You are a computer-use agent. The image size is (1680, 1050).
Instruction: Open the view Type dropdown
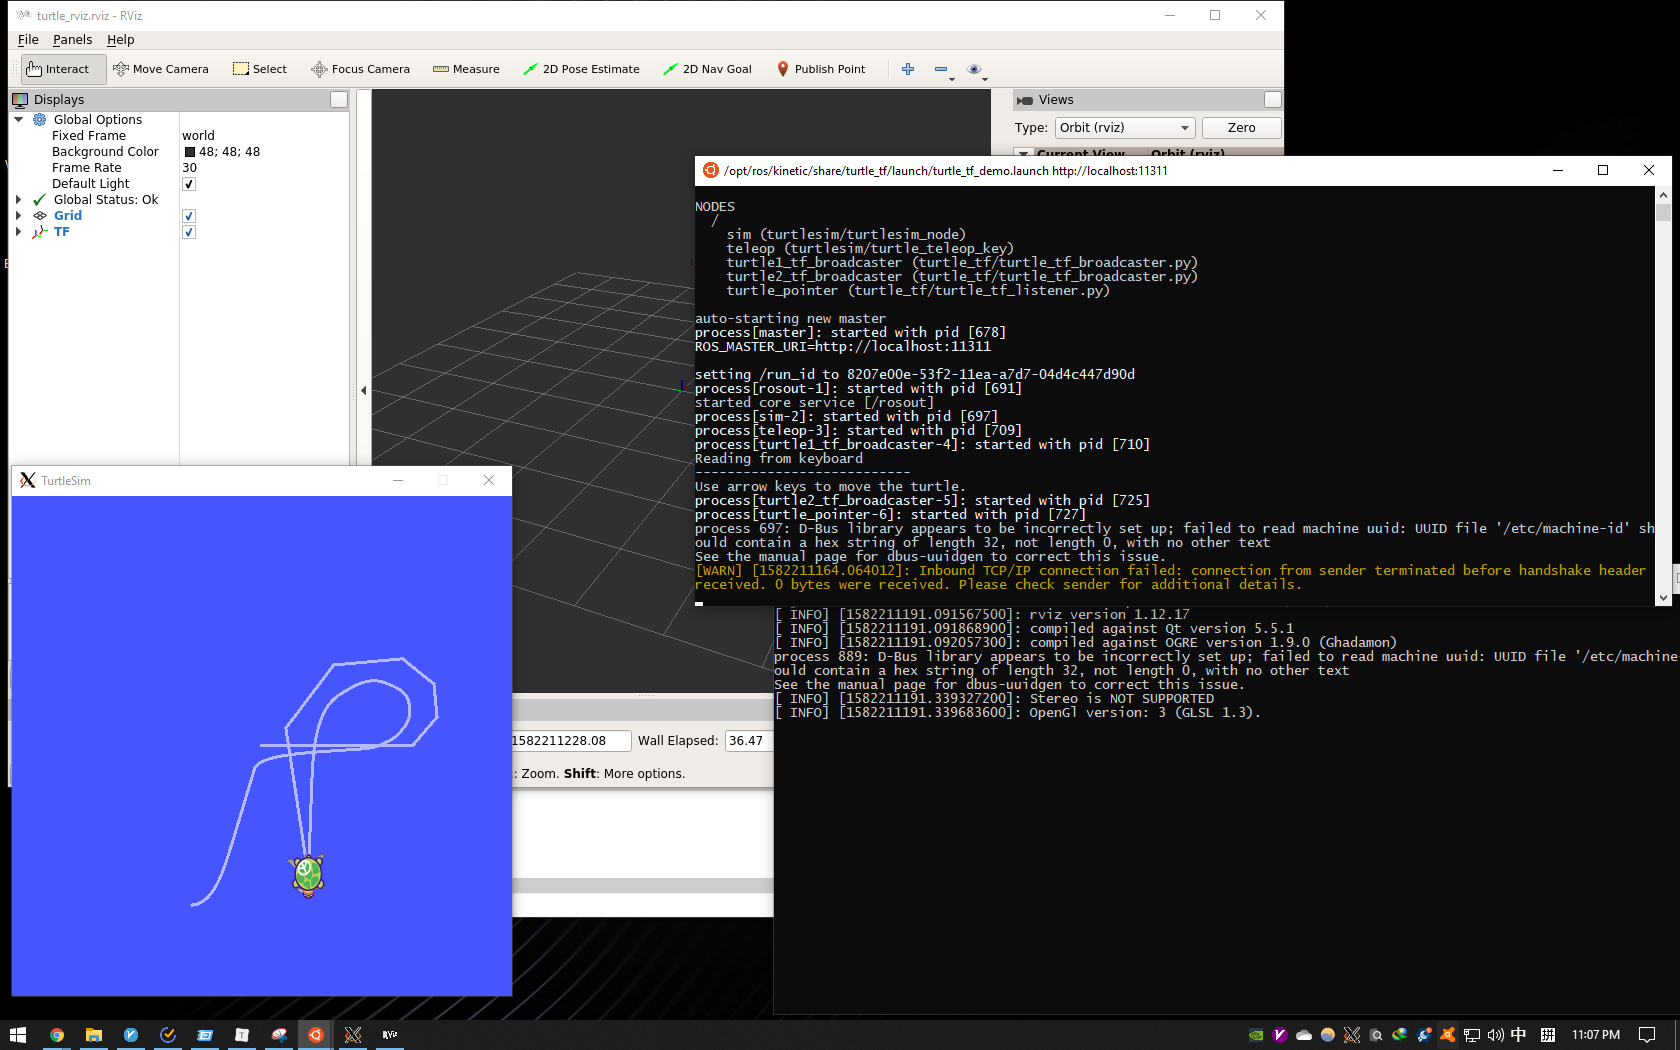tap(1125, 128)
